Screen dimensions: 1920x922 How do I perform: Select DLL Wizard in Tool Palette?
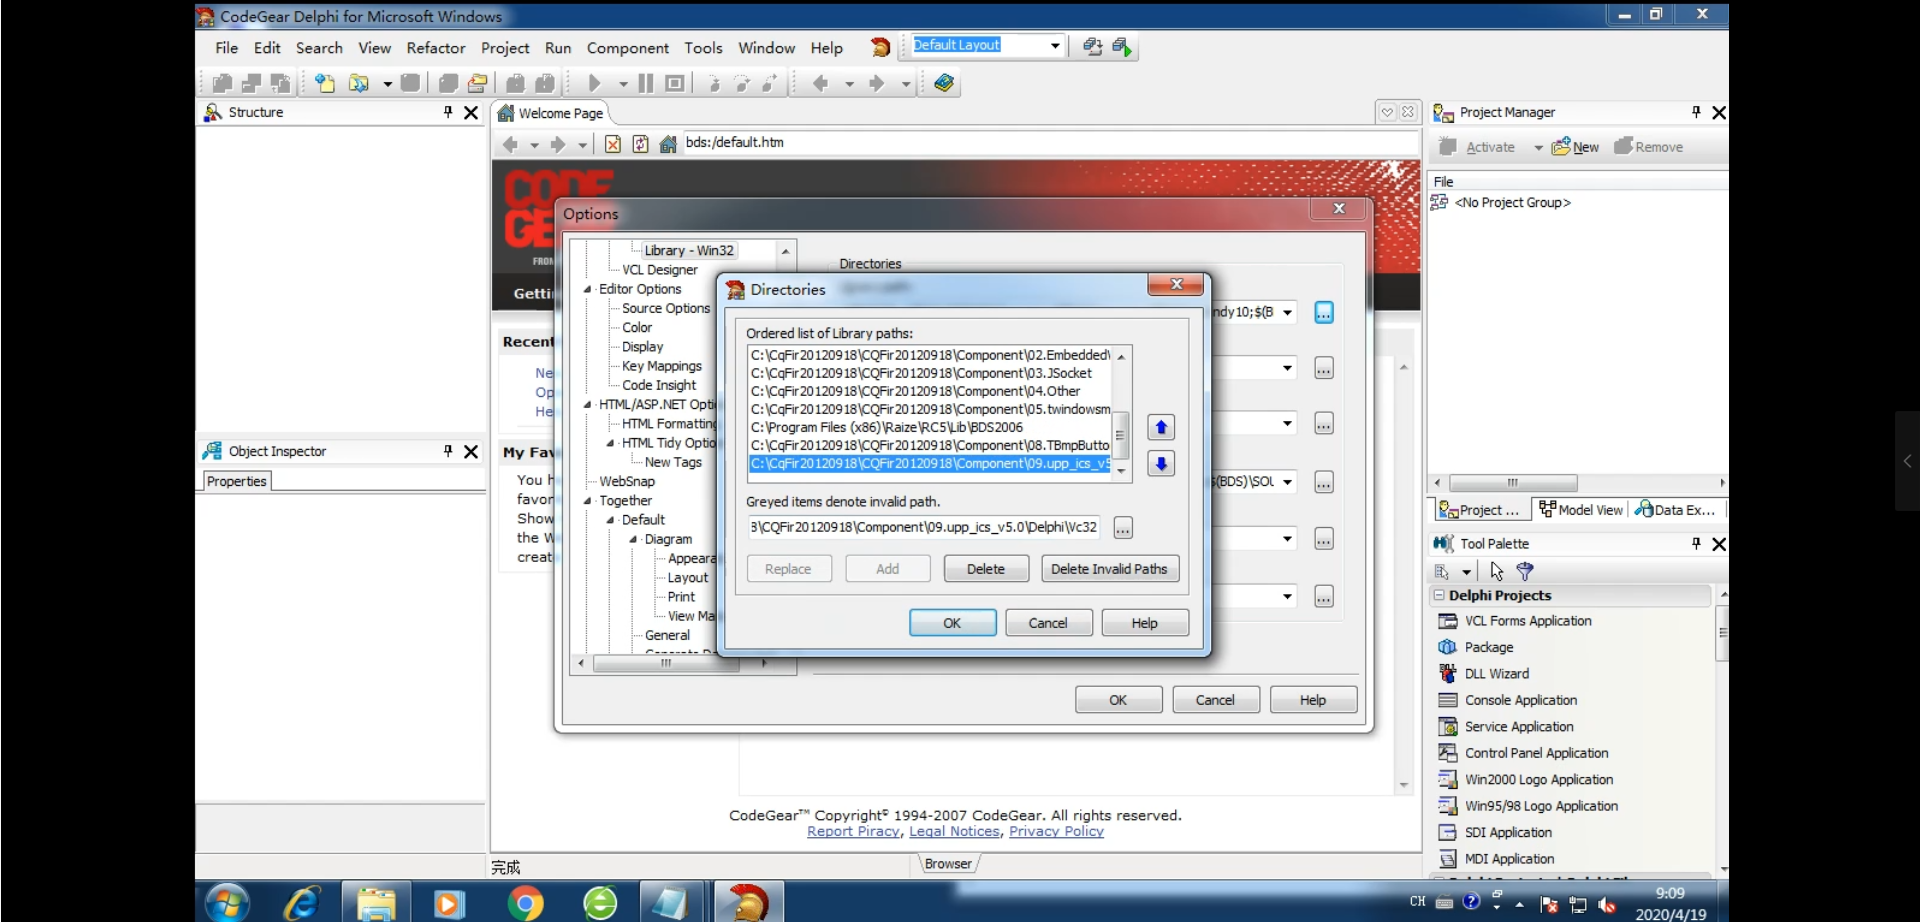coord(1496,674)
